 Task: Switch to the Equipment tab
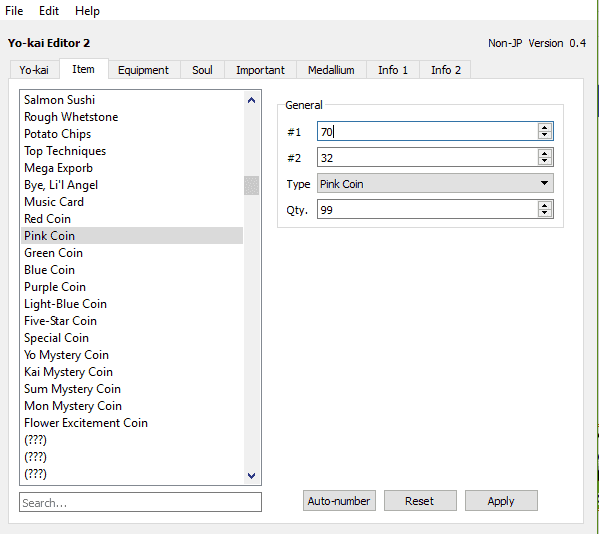(143, 70)
